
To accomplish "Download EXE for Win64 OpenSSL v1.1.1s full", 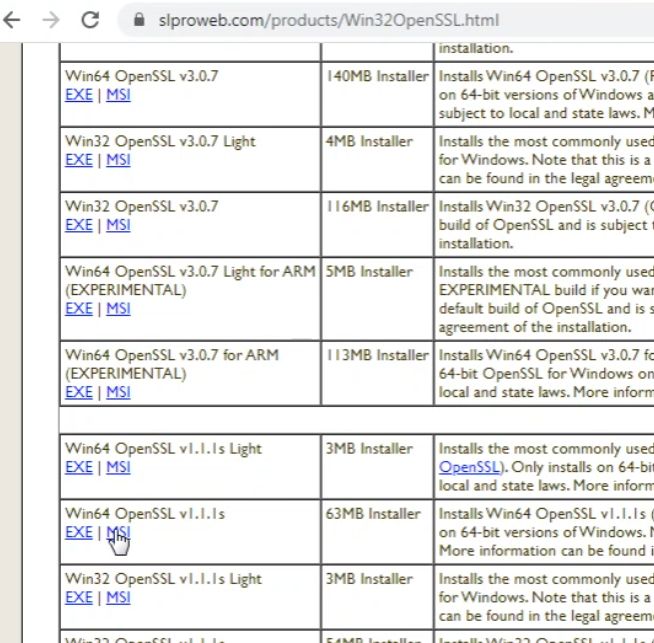I will click(79, 532).
